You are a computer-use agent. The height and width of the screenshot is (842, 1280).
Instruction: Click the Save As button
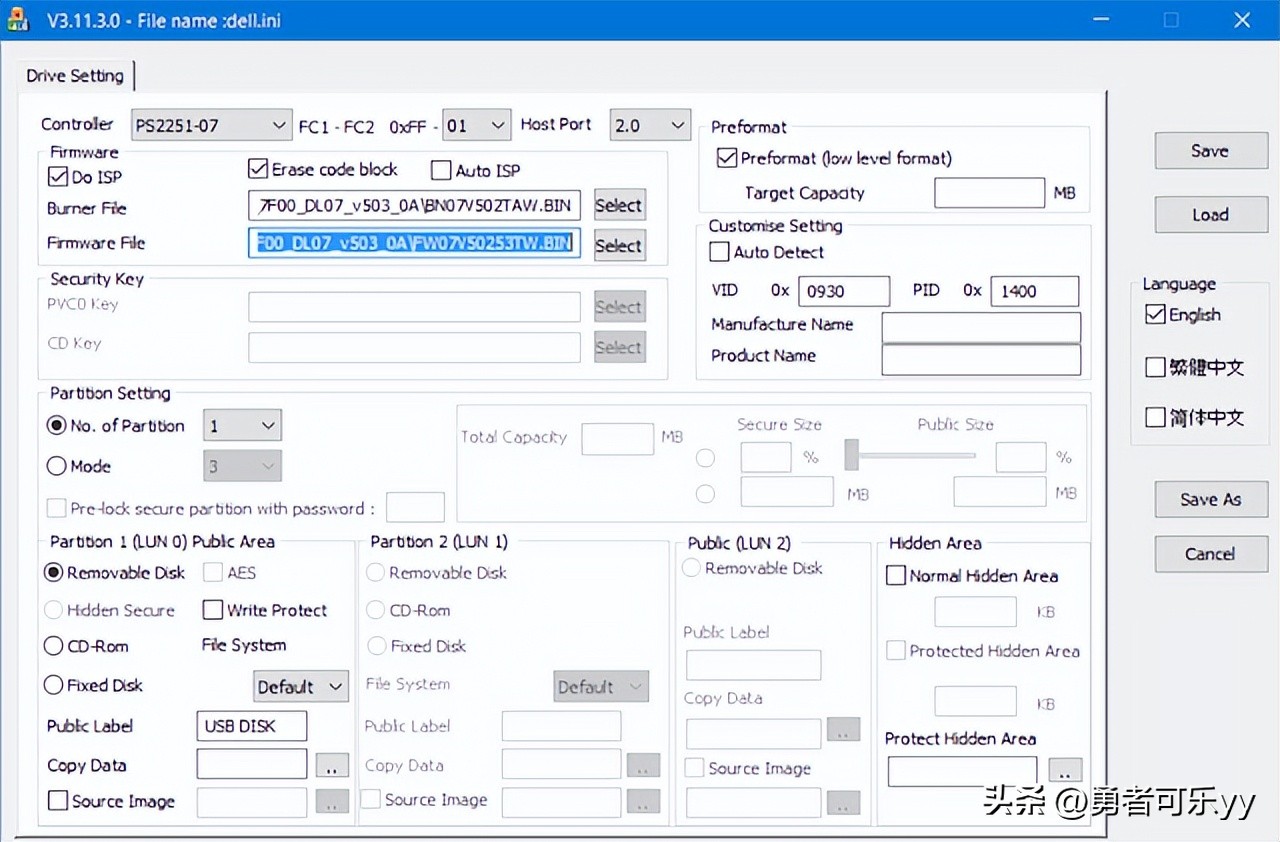click(1210, 499)
